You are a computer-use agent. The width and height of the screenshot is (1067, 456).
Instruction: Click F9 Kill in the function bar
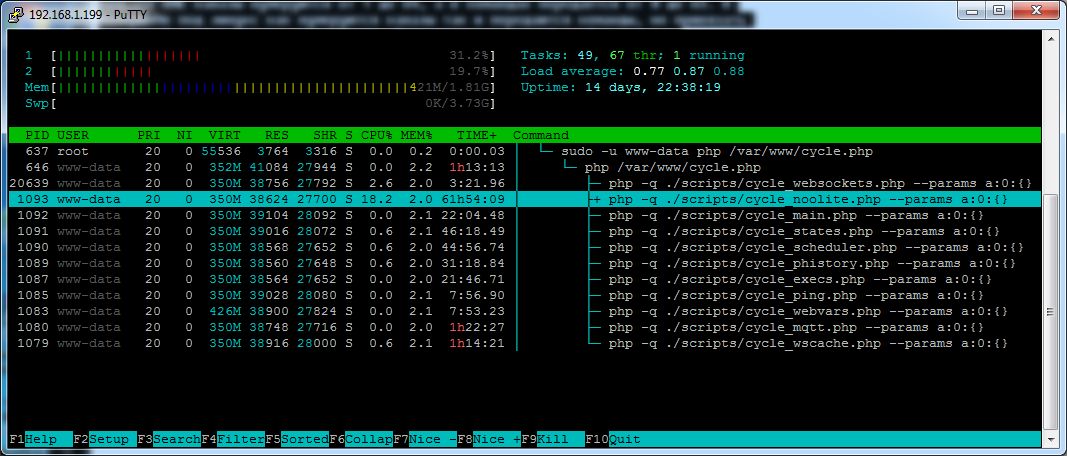[x=553, y=439]
